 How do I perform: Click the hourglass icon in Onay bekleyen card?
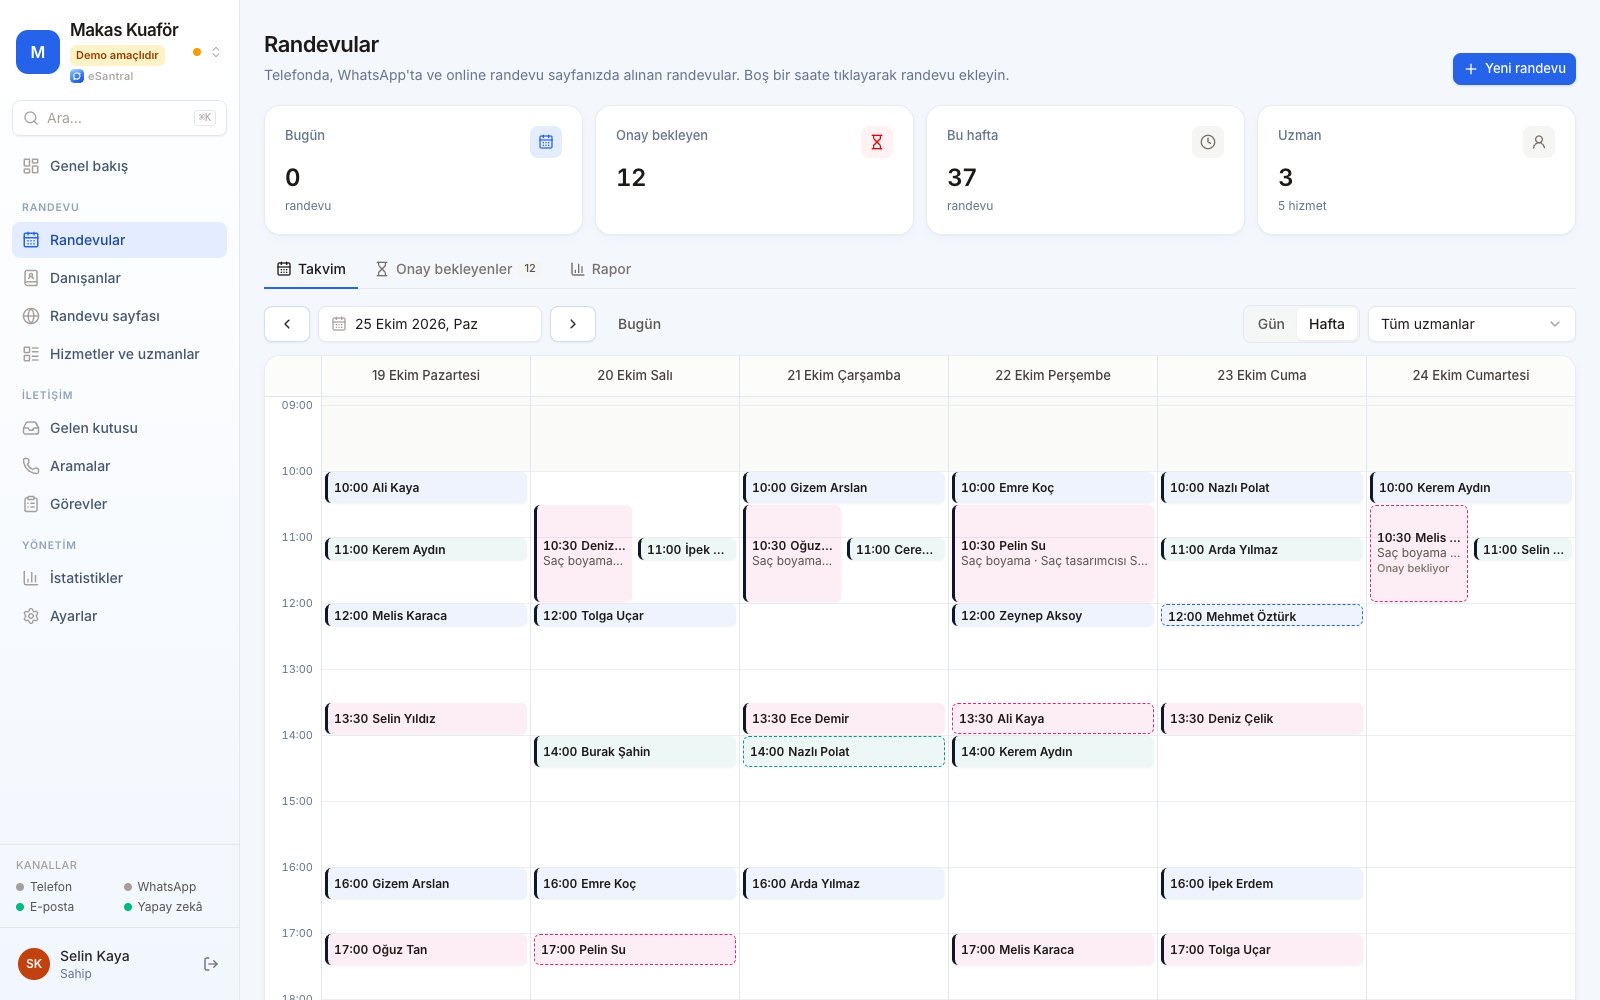pos(877,142)
